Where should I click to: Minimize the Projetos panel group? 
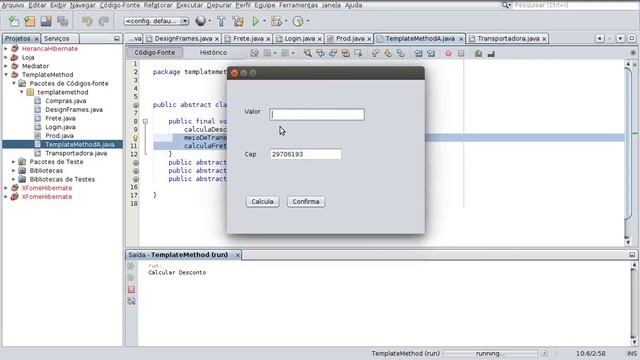coord(117,38)
